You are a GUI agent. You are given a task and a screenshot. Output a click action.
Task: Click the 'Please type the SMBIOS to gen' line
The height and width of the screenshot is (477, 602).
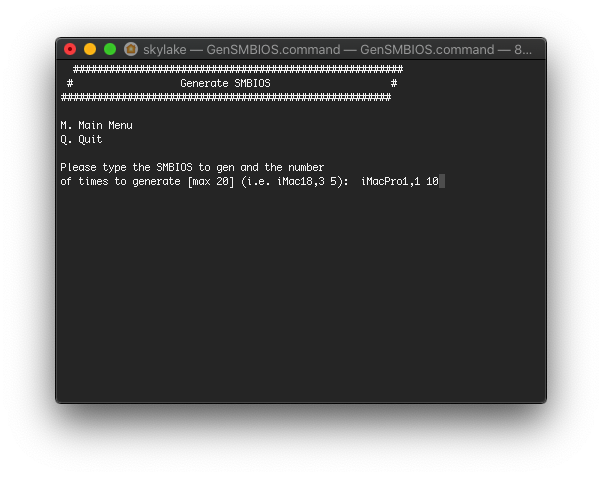192,167
